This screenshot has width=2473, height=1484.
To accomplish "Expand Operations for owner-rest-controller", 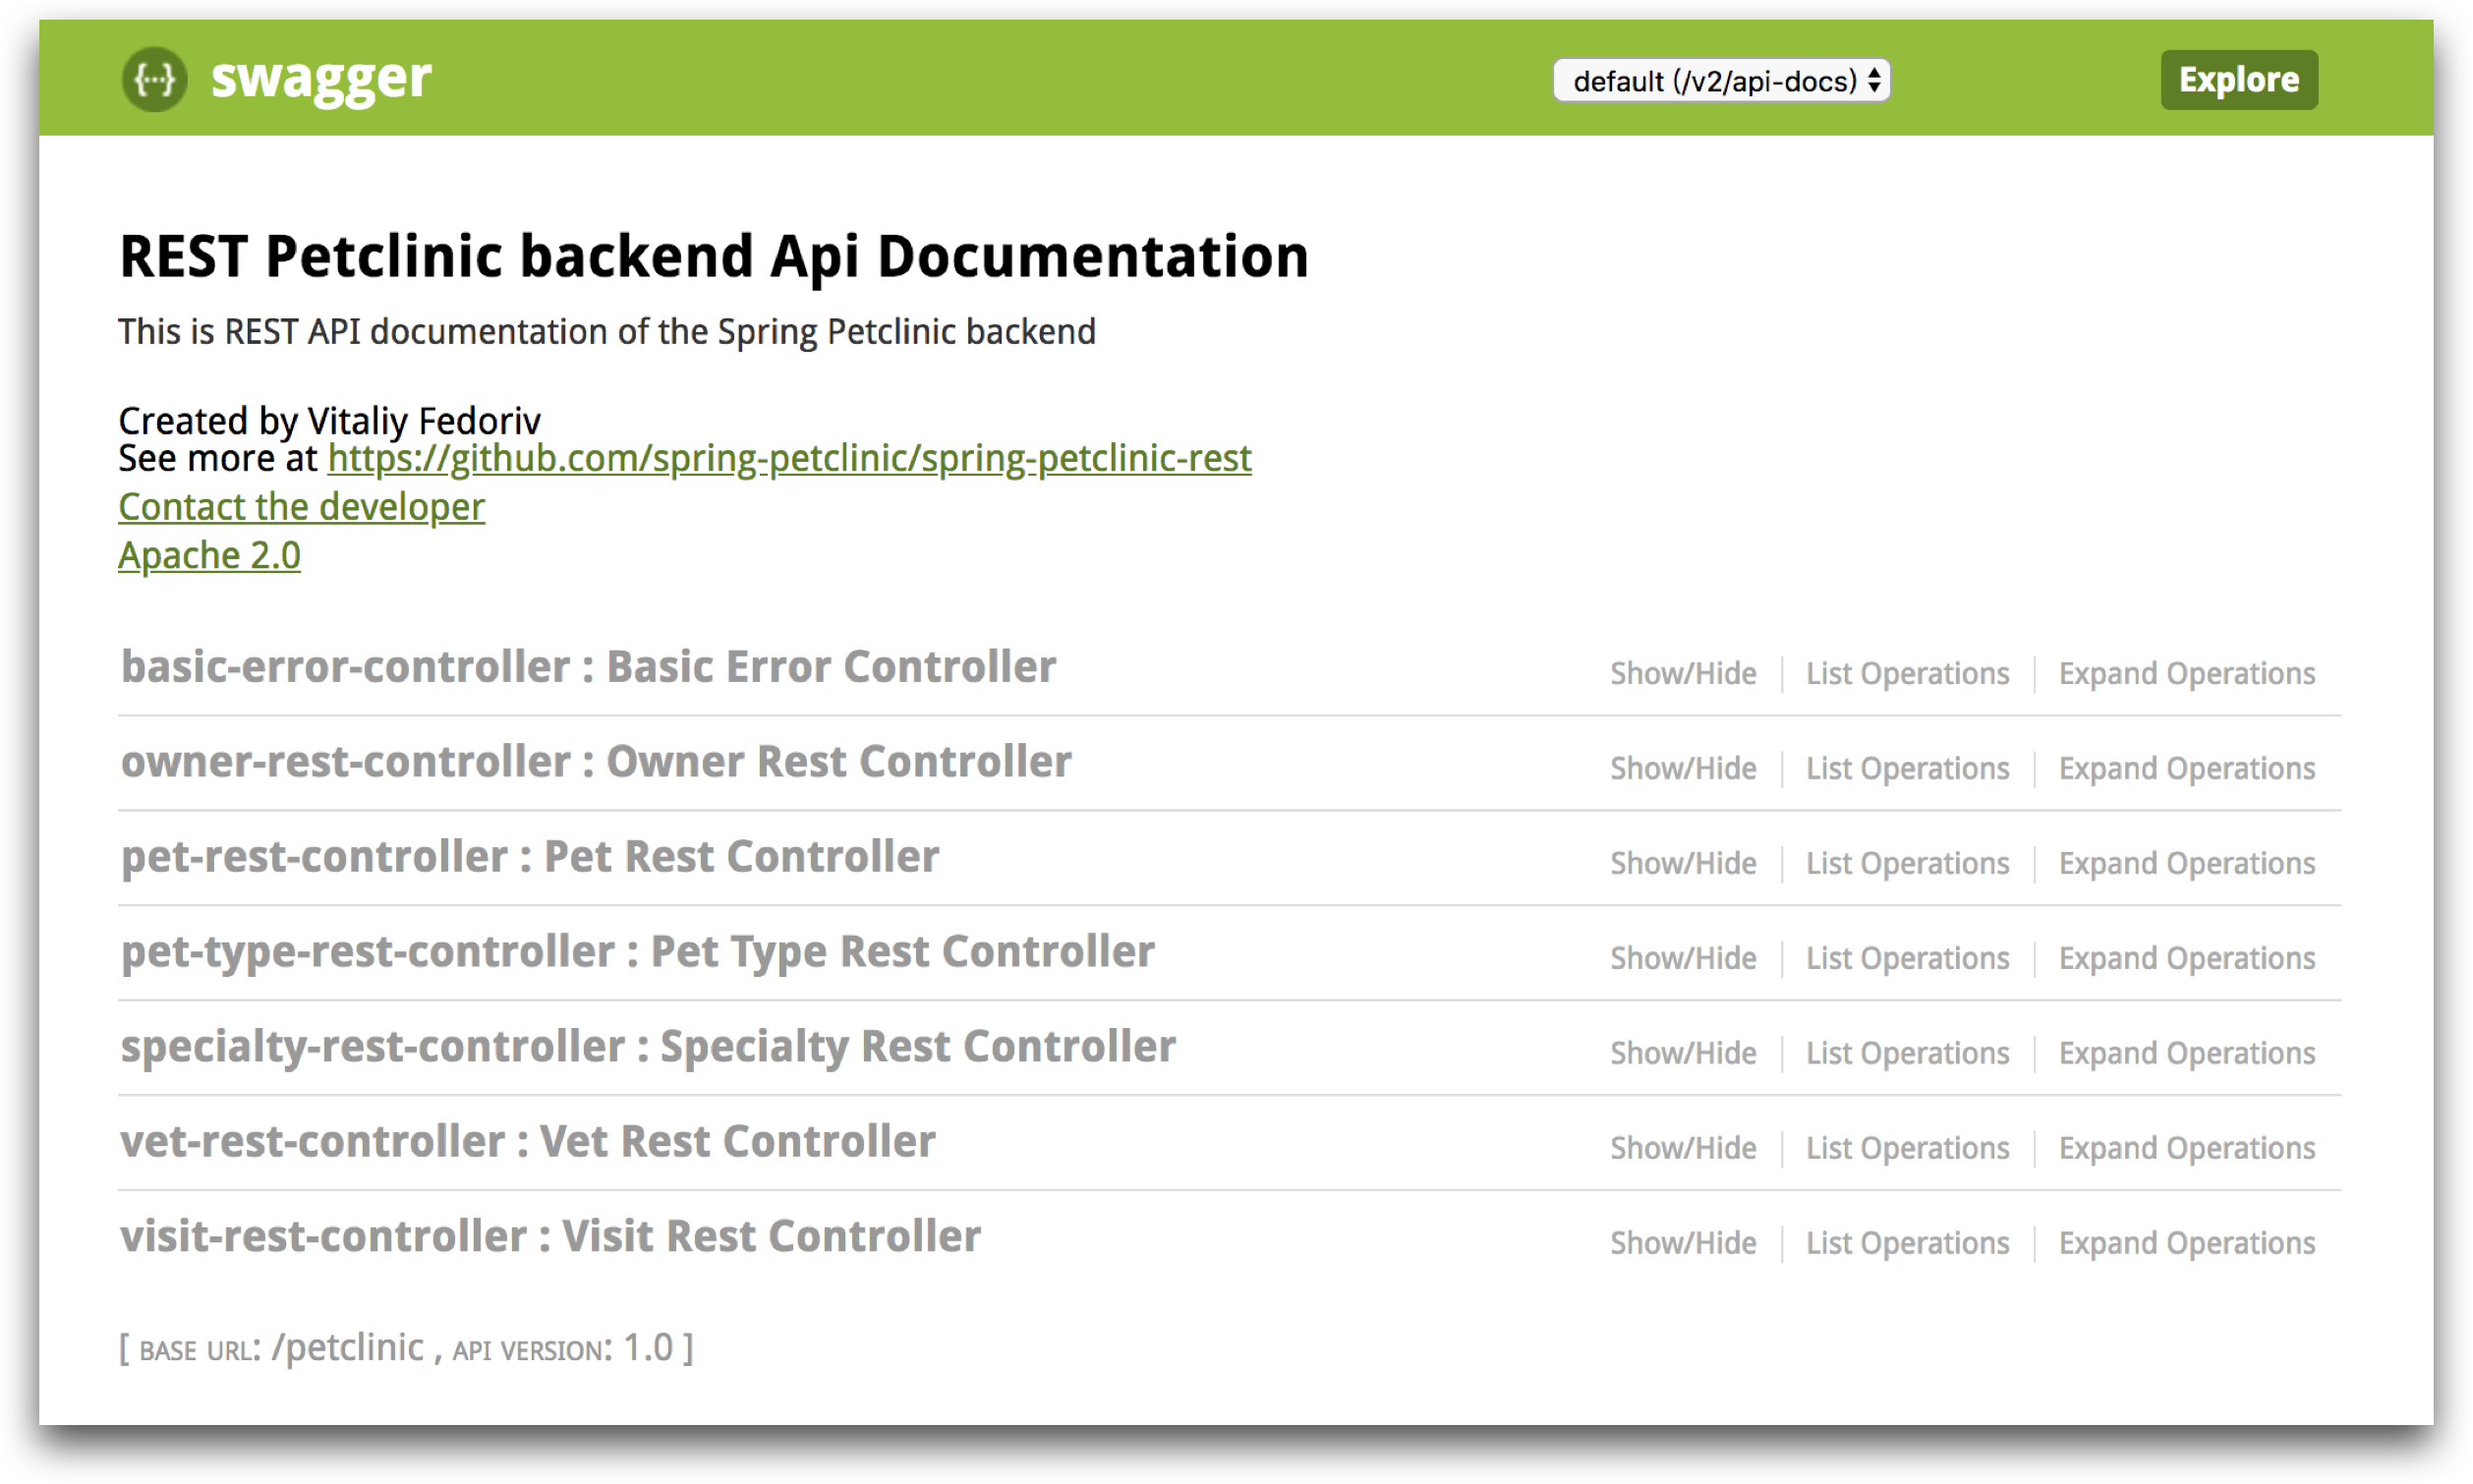I will point(2187,768).
